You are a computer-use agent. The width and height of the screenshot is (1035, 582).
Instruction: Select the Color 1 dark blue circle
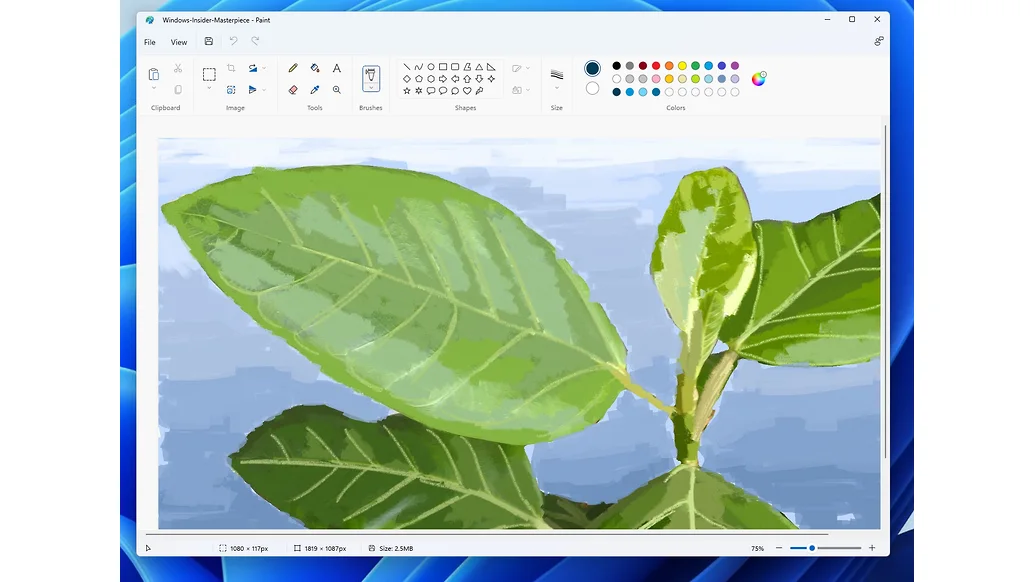pos(592,68)
